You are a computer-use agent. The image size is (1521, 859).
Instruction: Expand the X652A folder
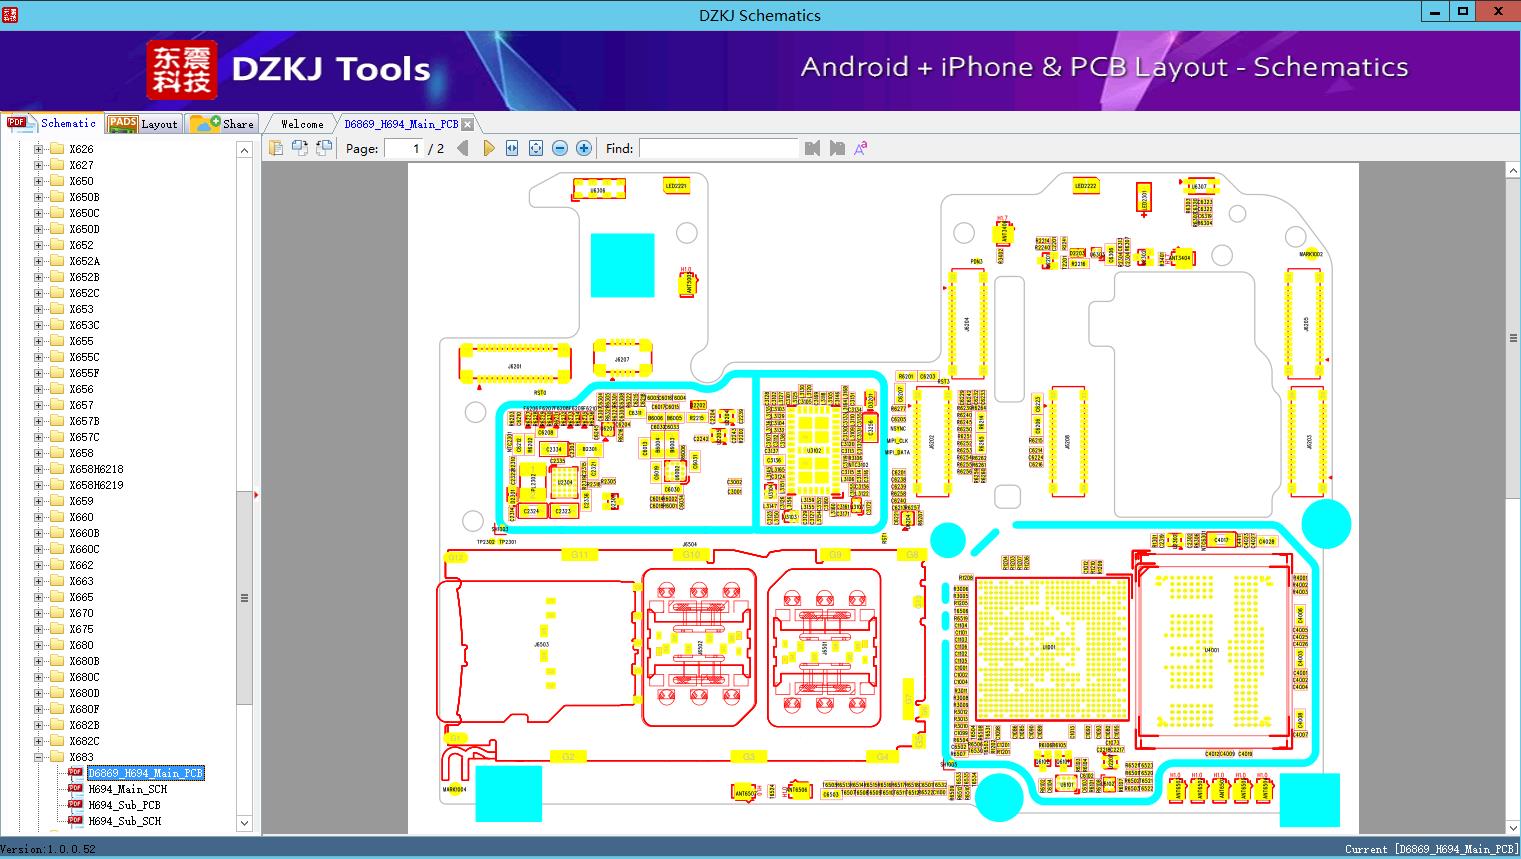[x=39, y=261]
